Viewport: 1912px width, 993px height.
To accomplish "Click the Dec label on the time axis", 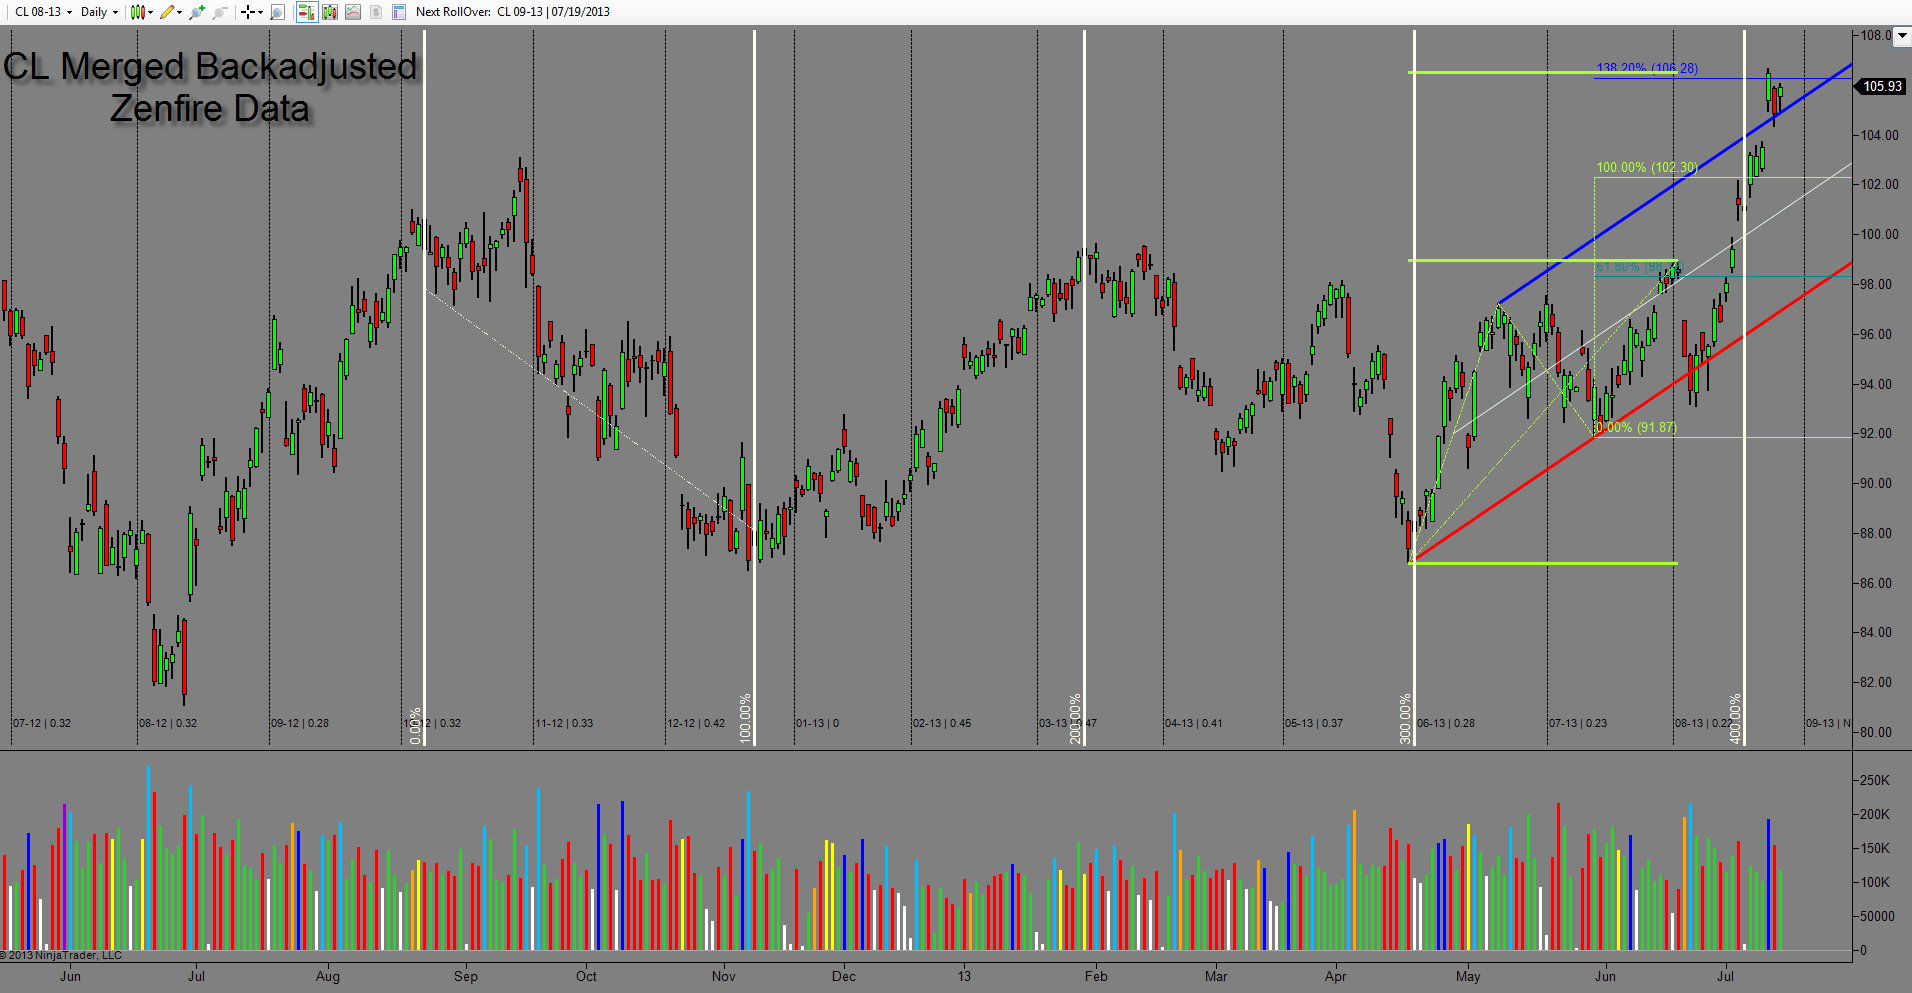I will pos(844,976).
